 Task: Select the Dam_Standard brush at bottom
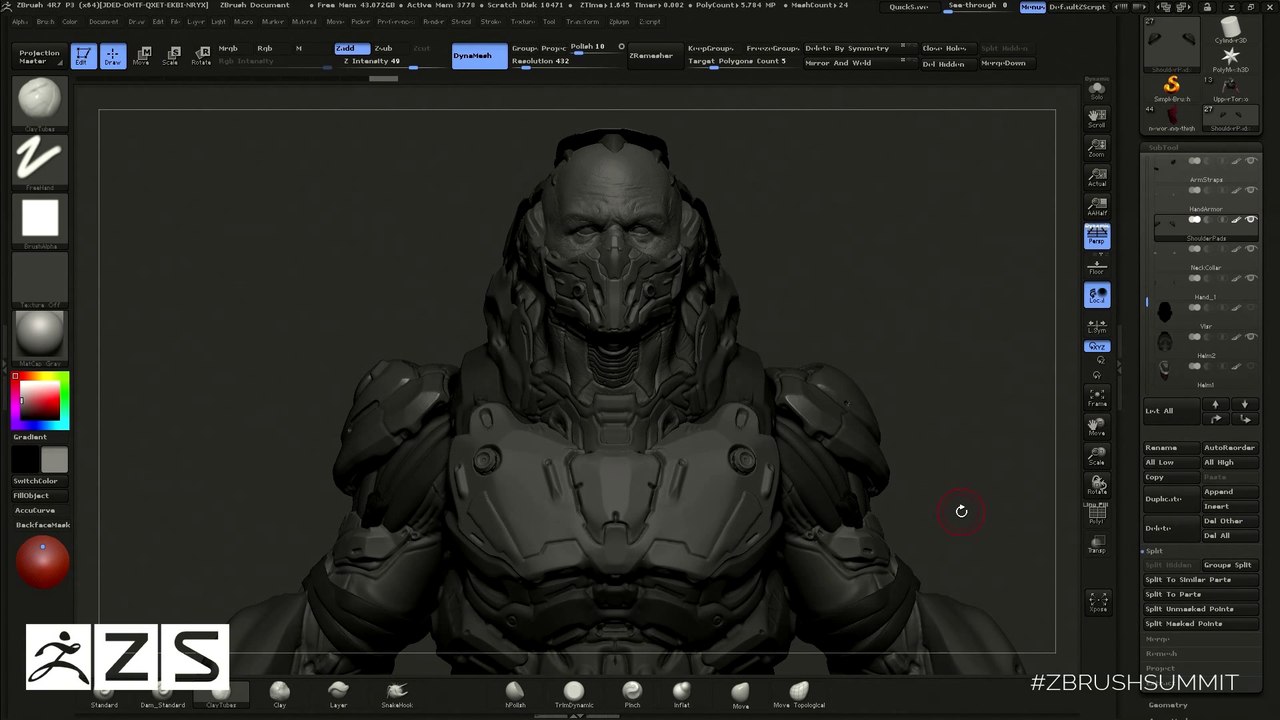click(162, 695)
